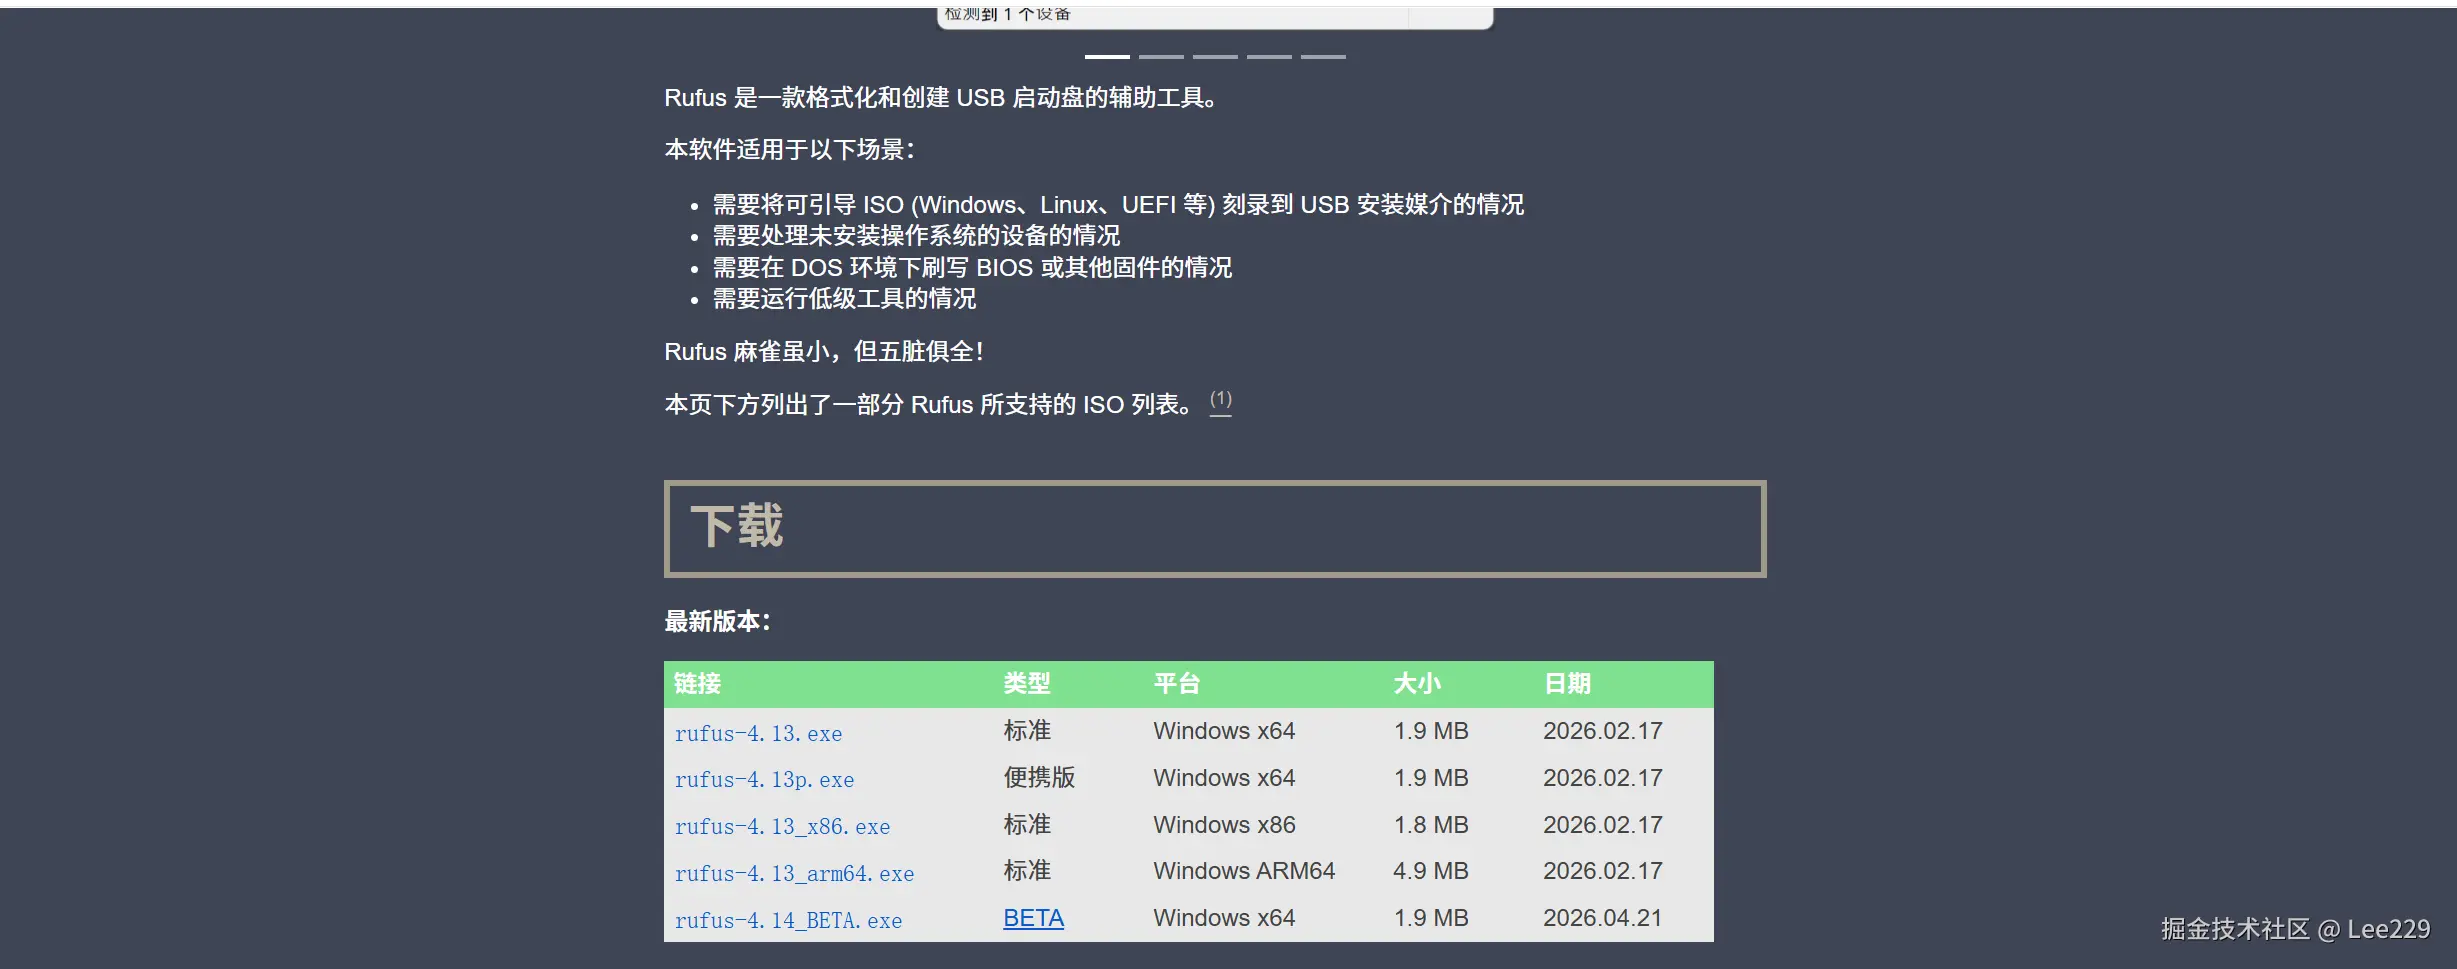Click the line 需要运行低级工具的情况

point(844,299)
